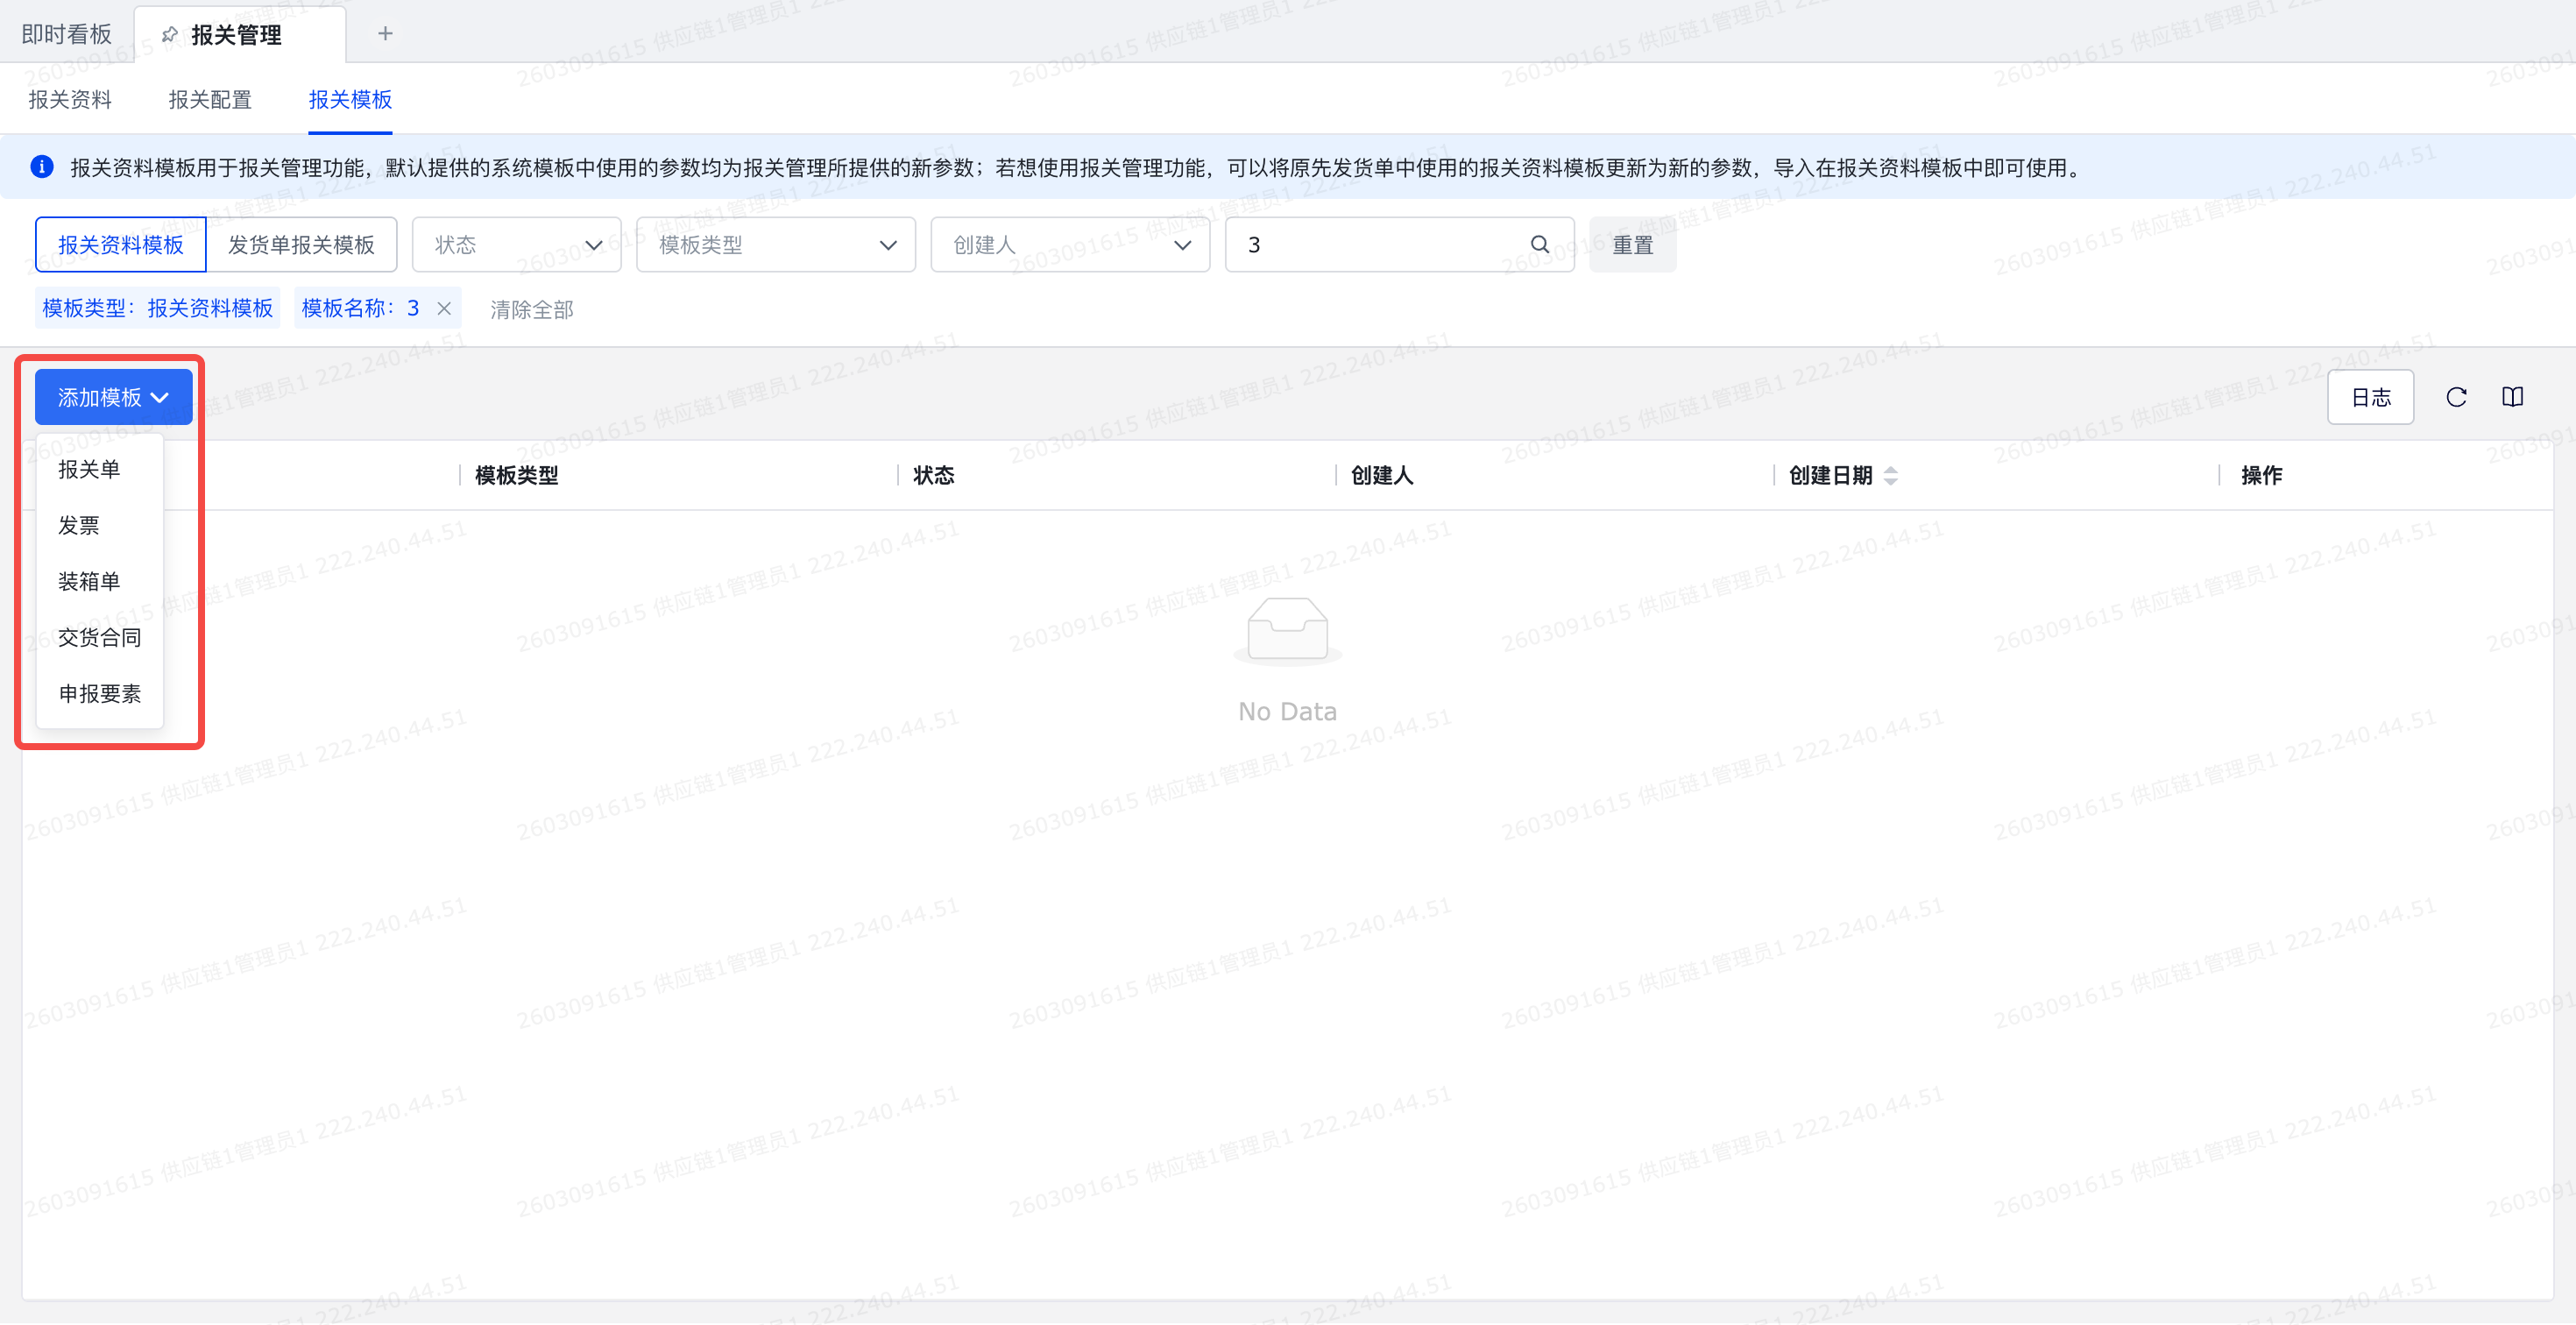Screen dimensions: 2576x1325
Task: Click the blue info icon in banner
Action: [42, 167]
